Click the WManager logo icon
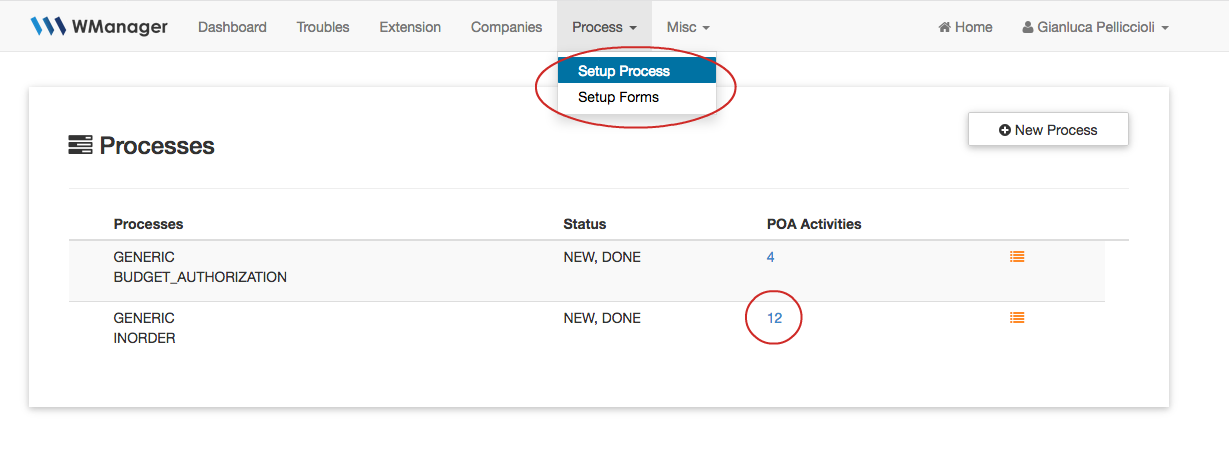The height and width of the screenshot is (474, 1229). coord(47,27)
